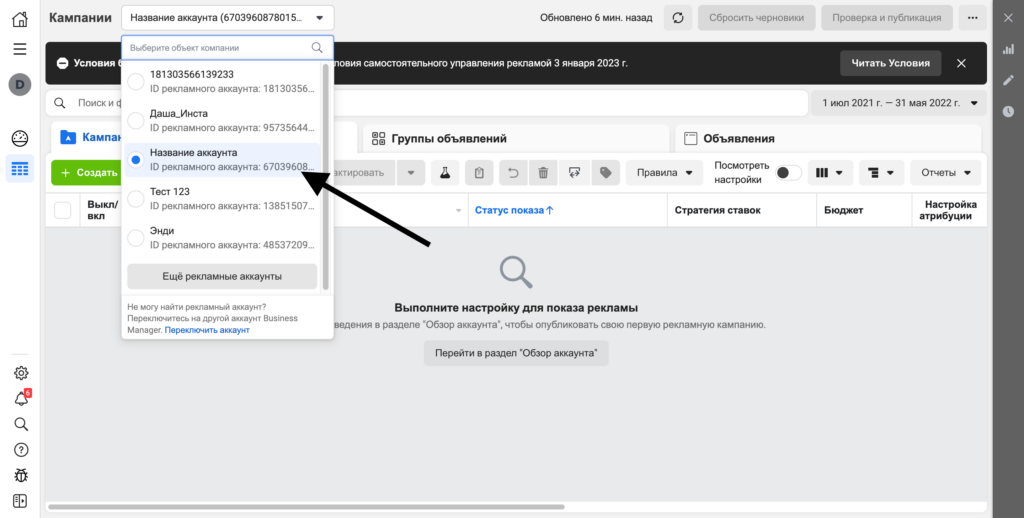Click the tag icon in toolbar
Image resolution: width=1024 pixels, height=518 pixels.
tap(605, 173)
